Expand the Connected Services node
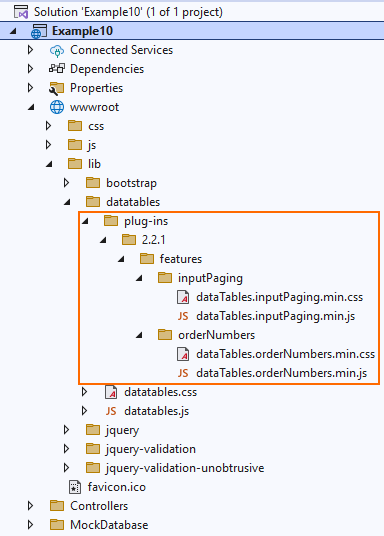The image size is (384, 536). click(x=30, y=50)
